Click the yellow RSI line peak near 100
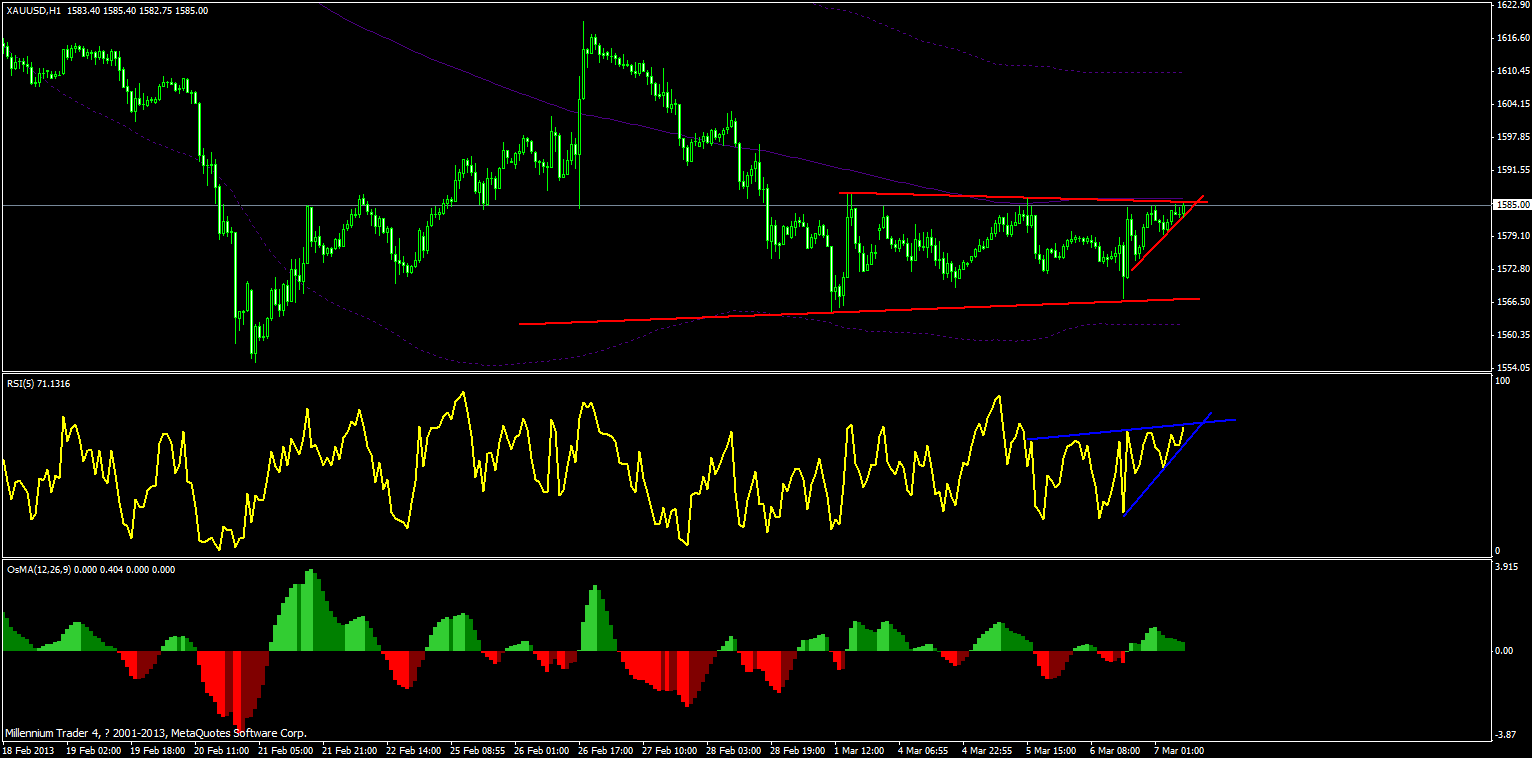 pyautogui.click(x=462, y=393)
